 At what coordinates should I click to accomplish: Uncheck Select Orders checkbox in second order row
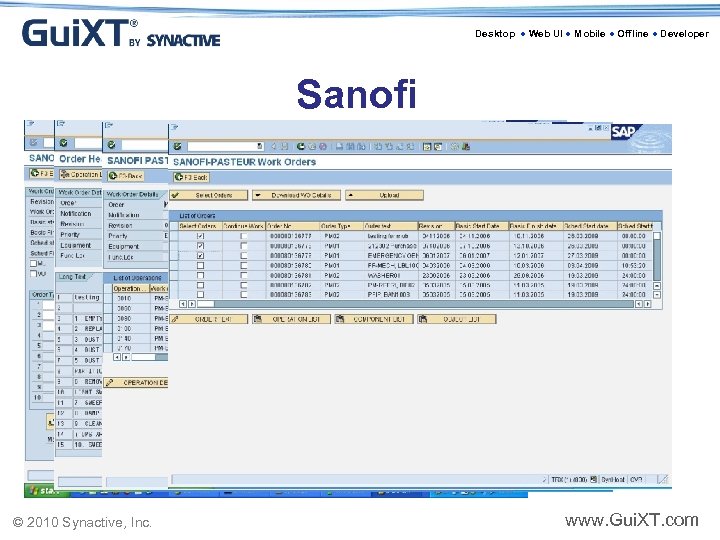tap(200, 246)
